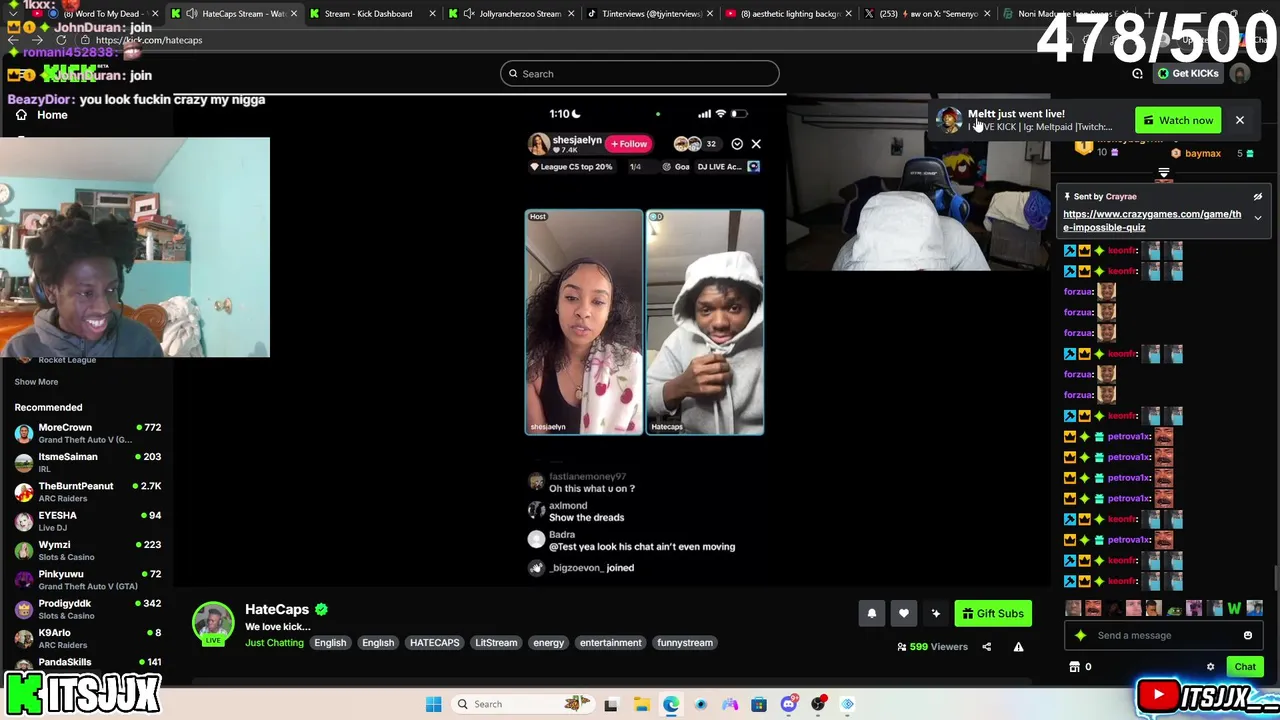This screenshot has height=720, width=1280.
Task: Click the down-arrow circle icon in the phone stream
Action: click(x=737, y=144)
